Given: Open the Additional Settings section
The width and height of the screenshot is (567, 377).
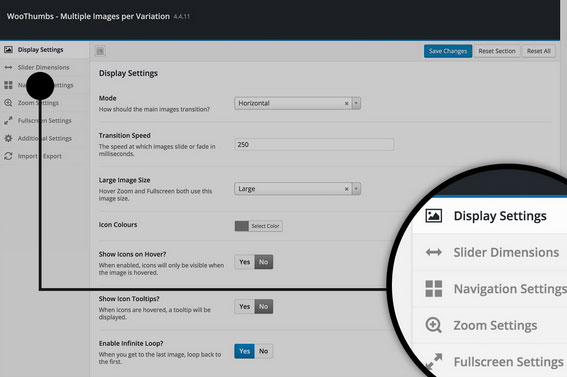Looking at the screenshot, I should coord(44,138).
